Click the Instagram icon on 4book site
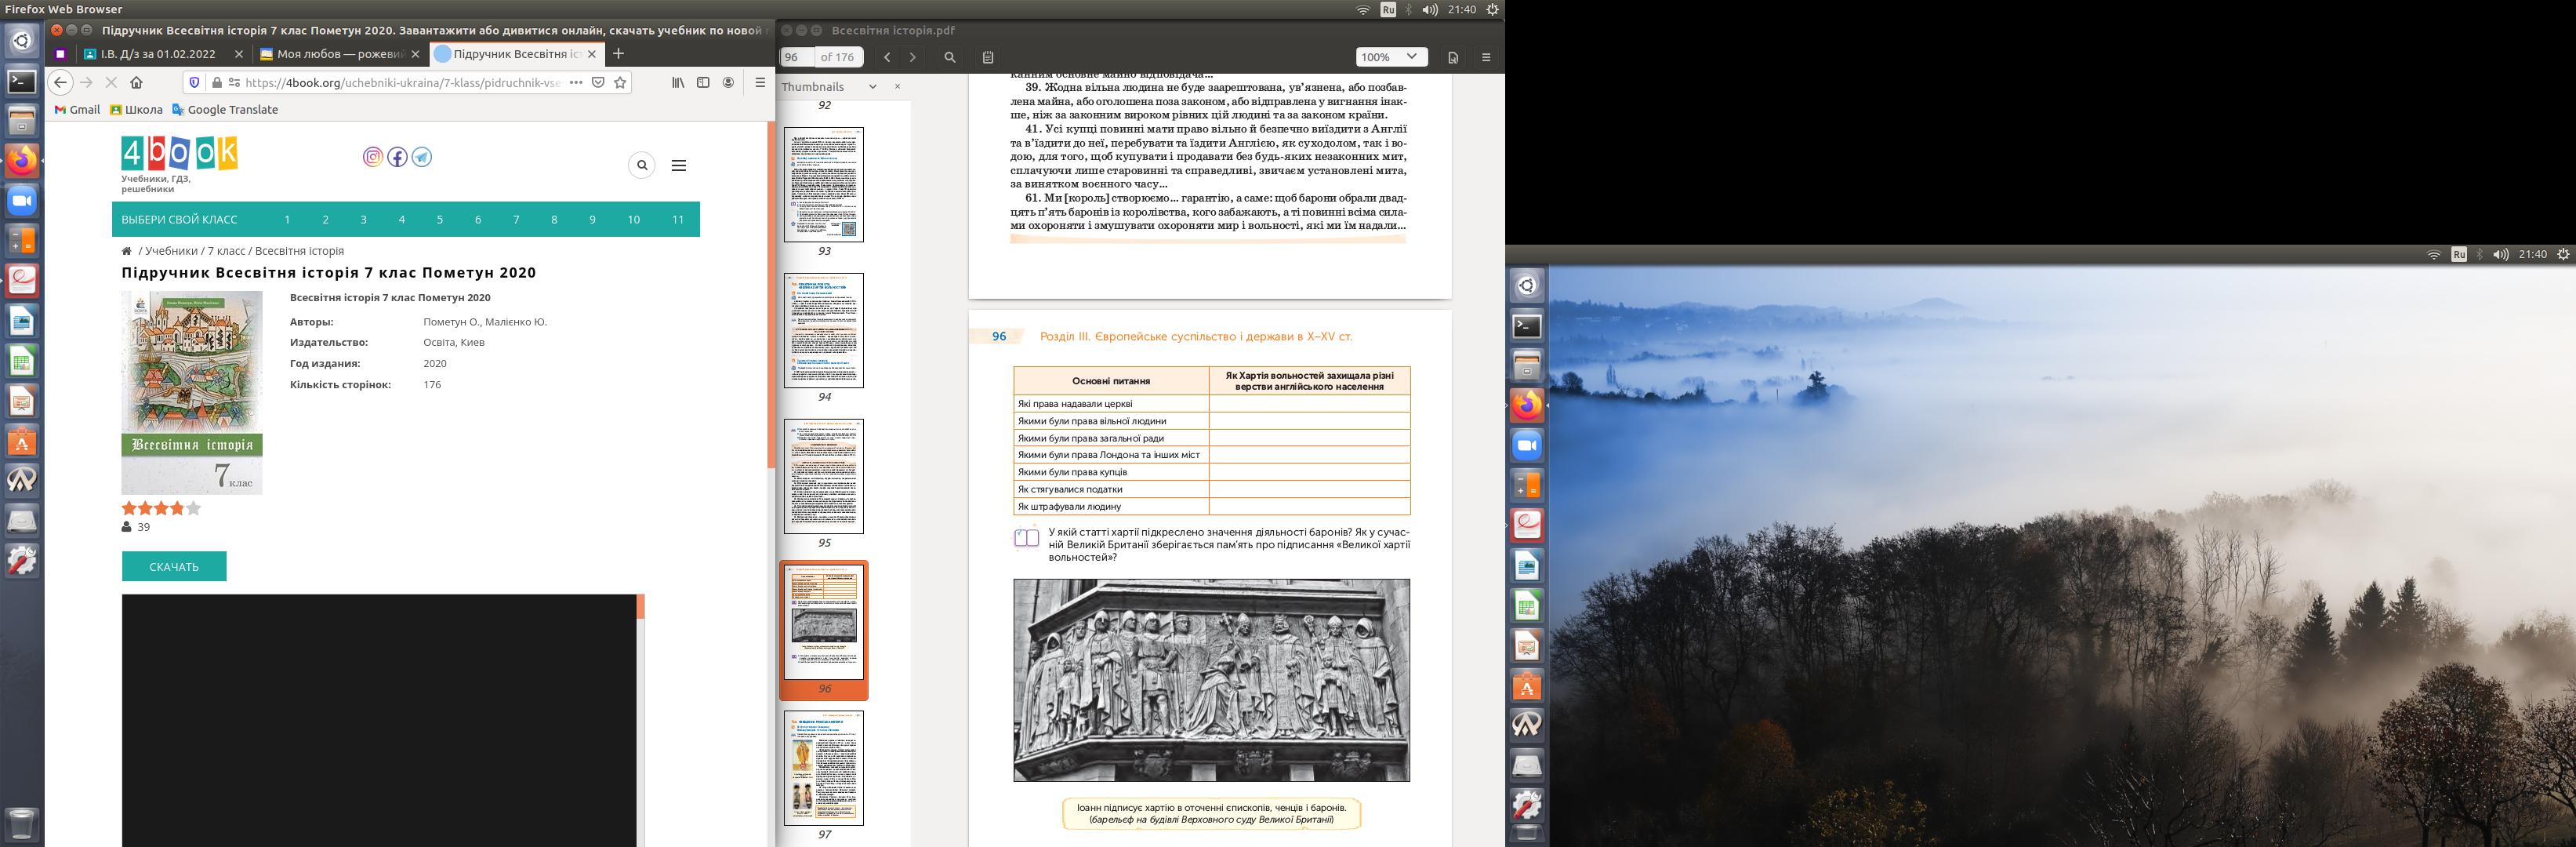This screenshot has height=847, width=2576. click(x=372, y=157)
